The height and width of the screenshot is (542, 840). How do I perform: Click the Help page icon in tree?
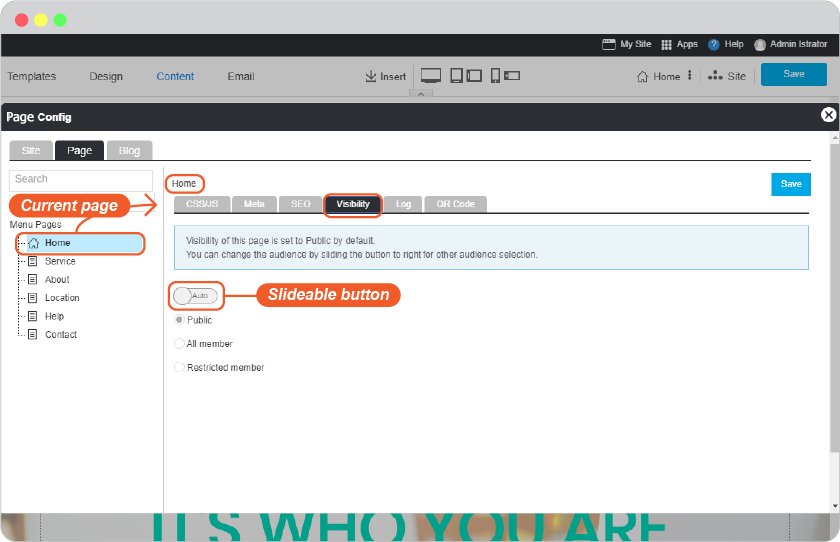coord(33,316)
